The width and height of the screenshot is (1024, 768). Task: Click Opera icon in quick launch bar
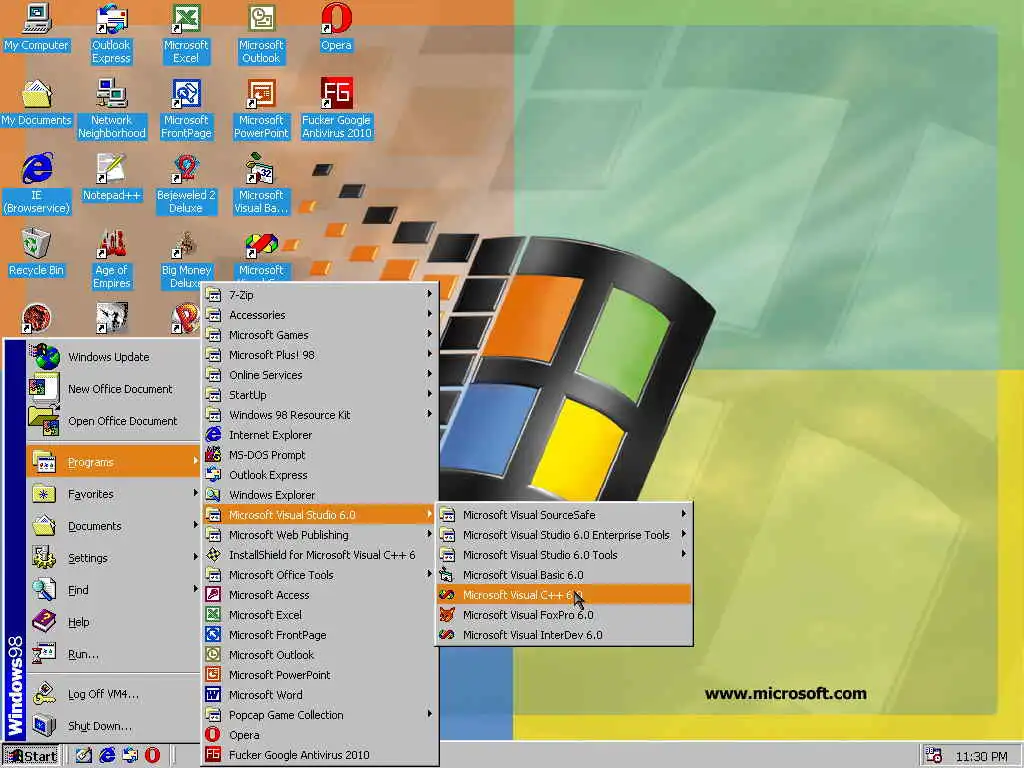pyautogui.click(x=153, y=755)
